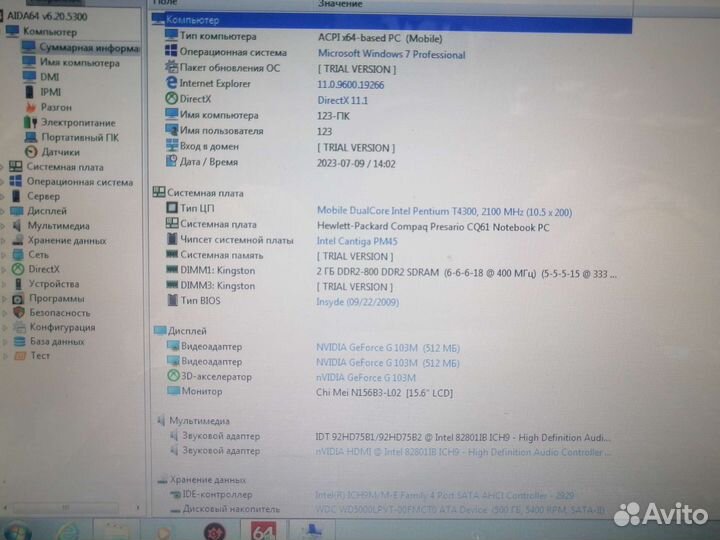This screenshot has height=540, width=720.
Task: Open Internet Explorer from the taskbar
Action: click(69, 532)
